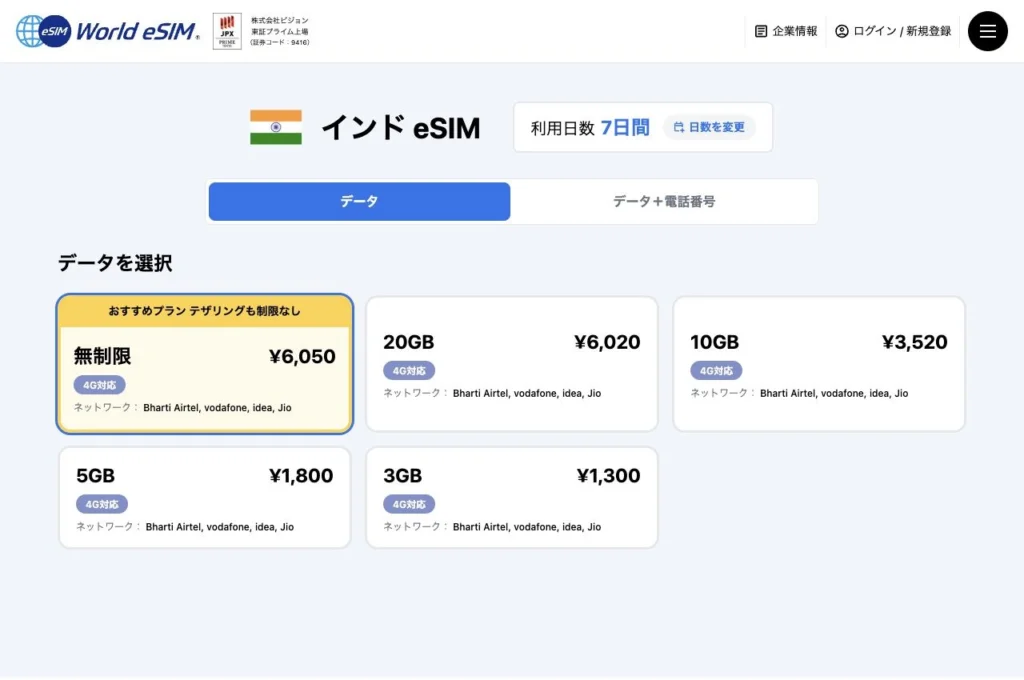Click the 4G対応 badge on 3GB plan
Image resolution: width=1024 pixels, height=680 pixels.
409,504
